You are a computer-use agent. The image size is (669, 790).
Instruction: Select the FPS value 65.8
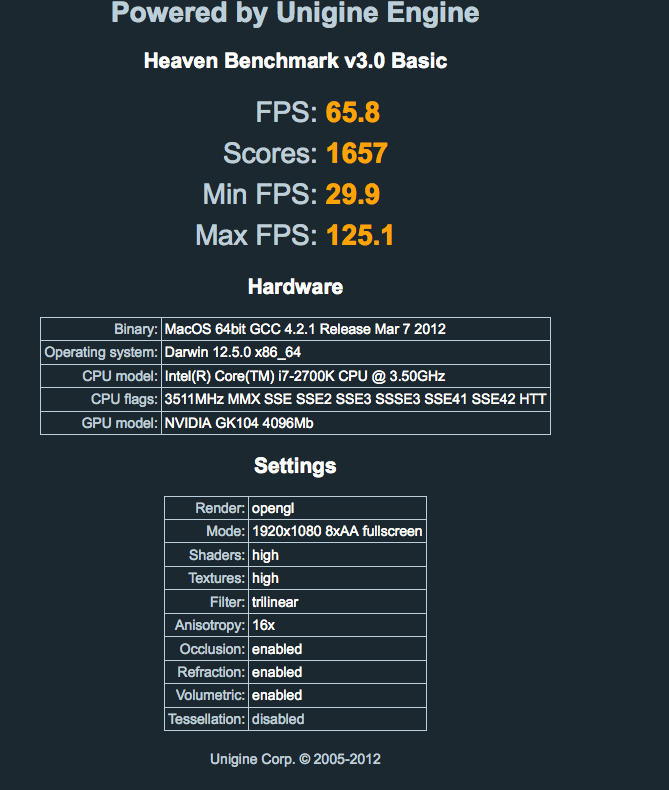pyautogui.click(x=353, y=112)
